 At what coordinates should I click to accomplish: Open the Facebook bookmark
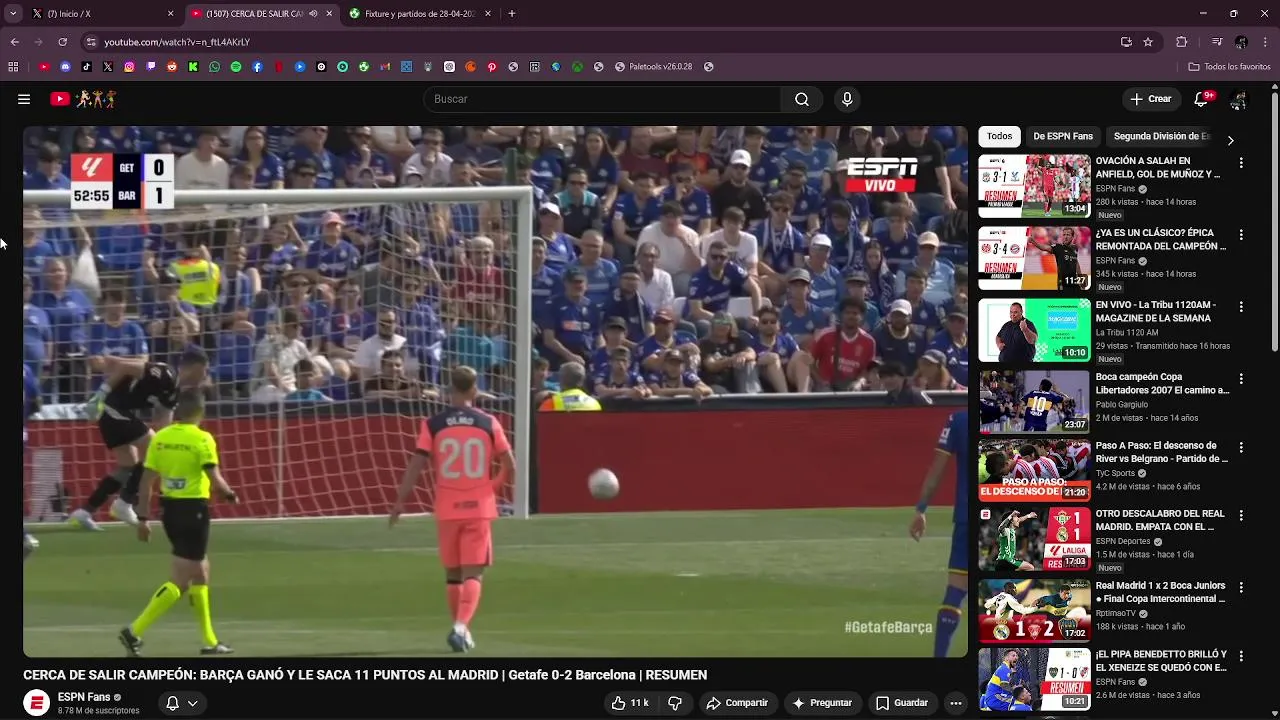(x=257, y=67)
